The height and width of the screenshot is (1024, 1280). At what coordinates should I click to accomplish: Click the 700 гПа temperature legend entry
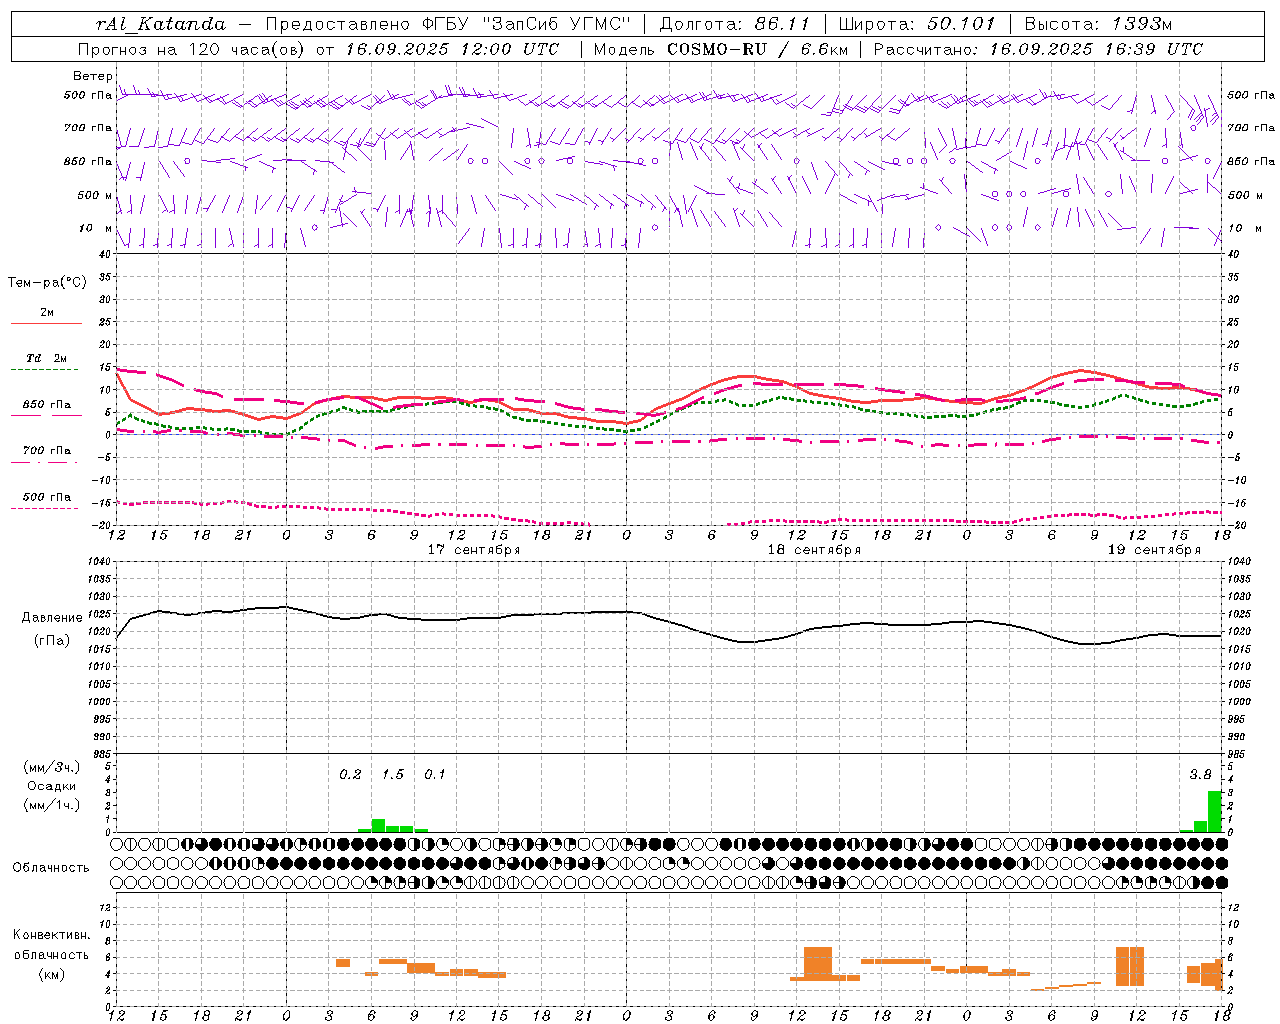[46, 450]
